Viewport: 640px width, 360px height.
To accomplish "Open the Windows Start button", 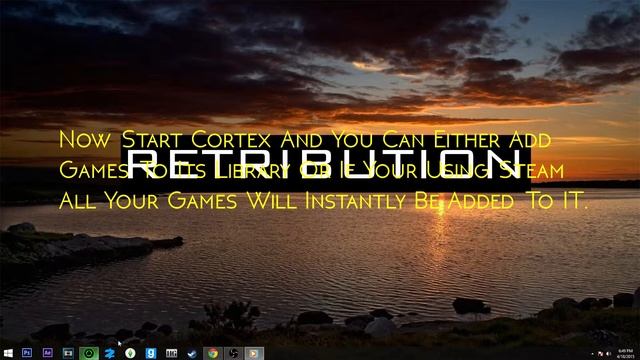I will 8,353.
